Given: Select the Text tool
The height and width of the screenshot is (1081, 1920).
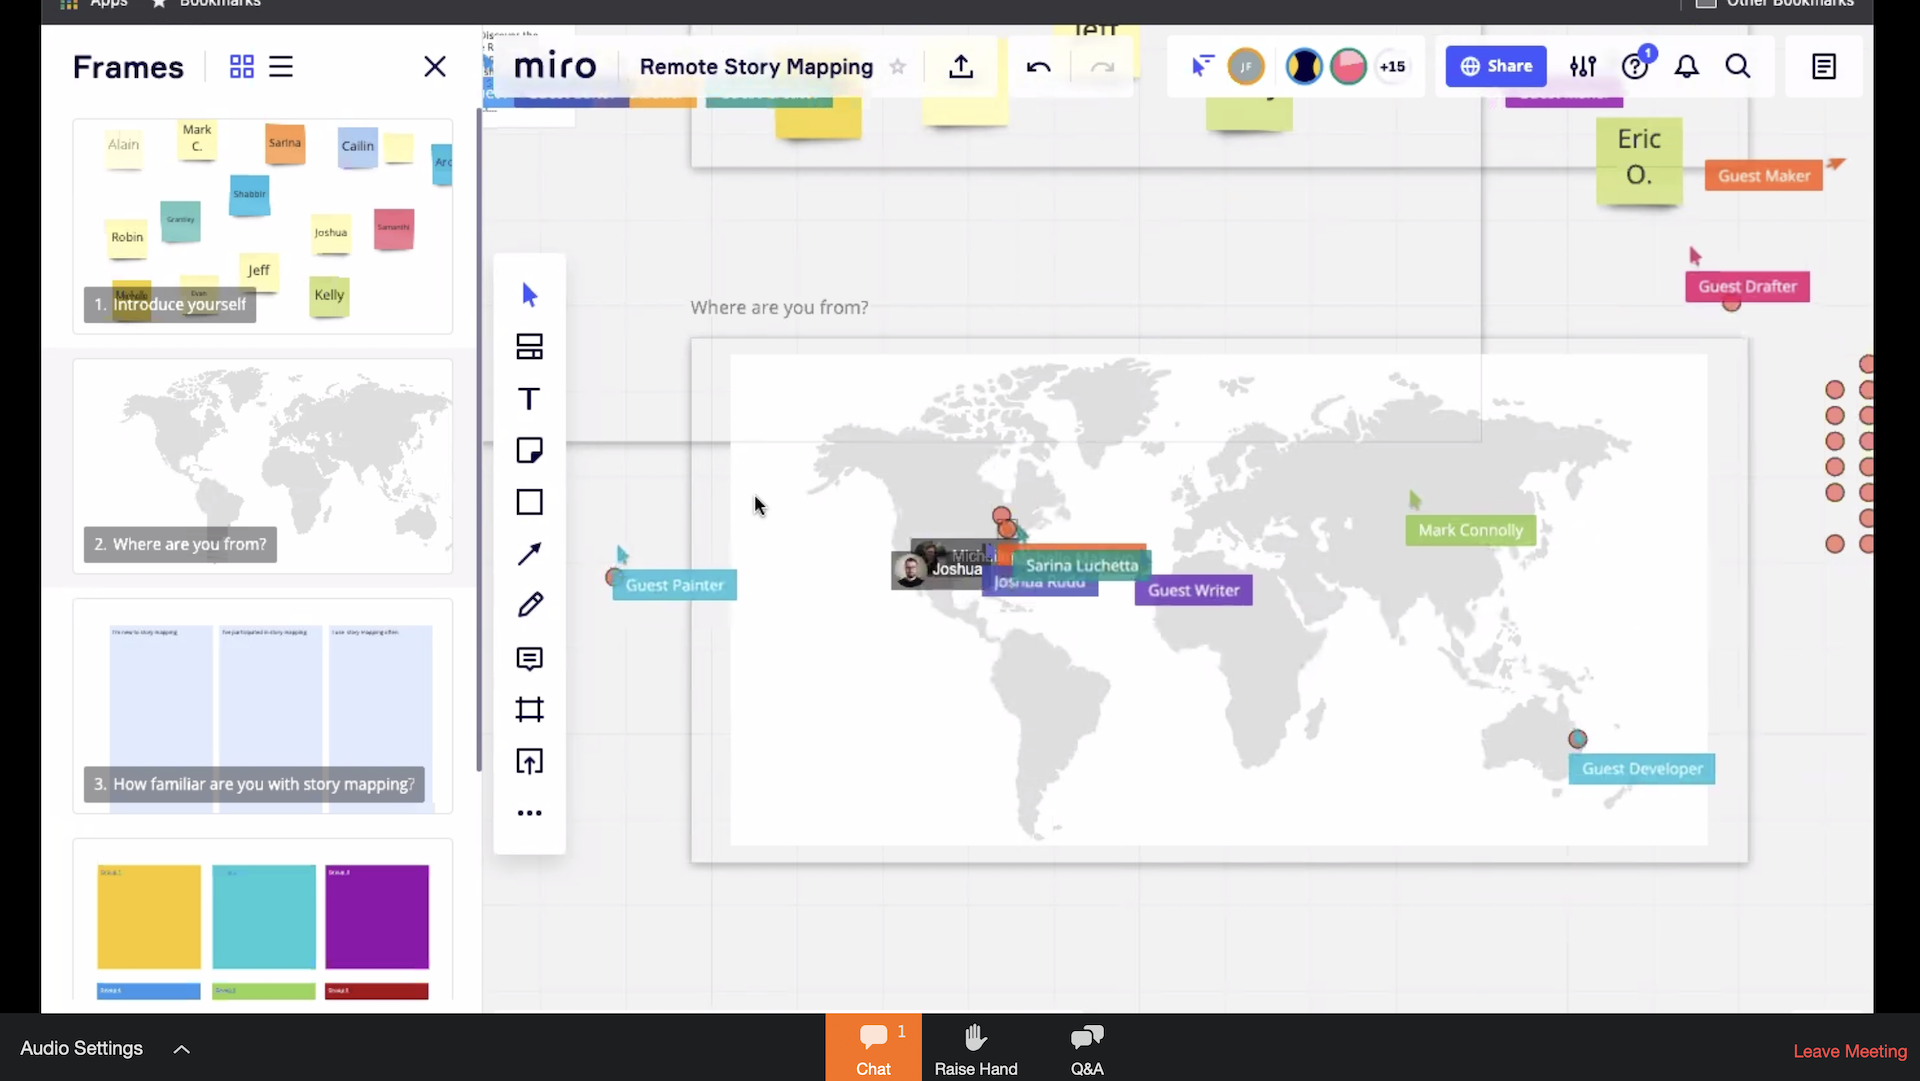Looking at the screenshot, I should pos(529,398).
